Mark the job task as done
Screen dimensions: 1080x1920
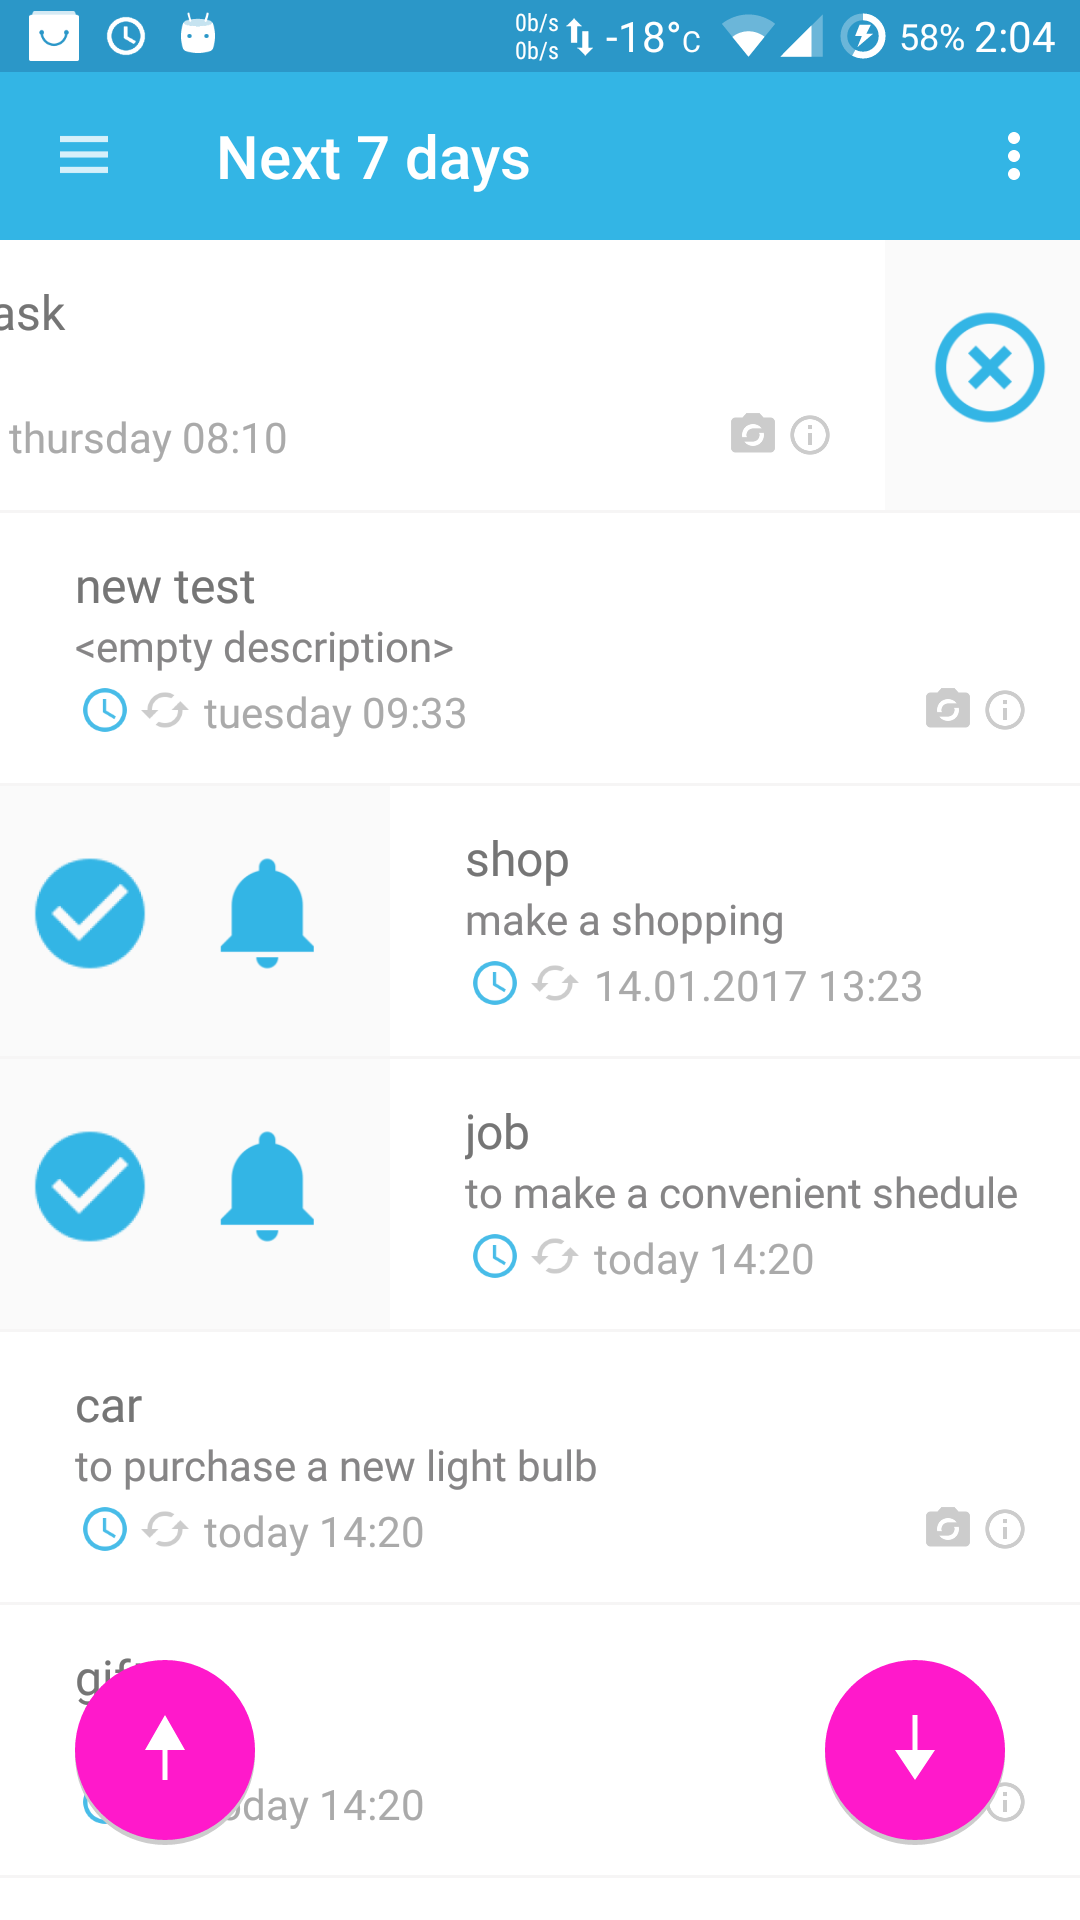[x=90, y=1186]
